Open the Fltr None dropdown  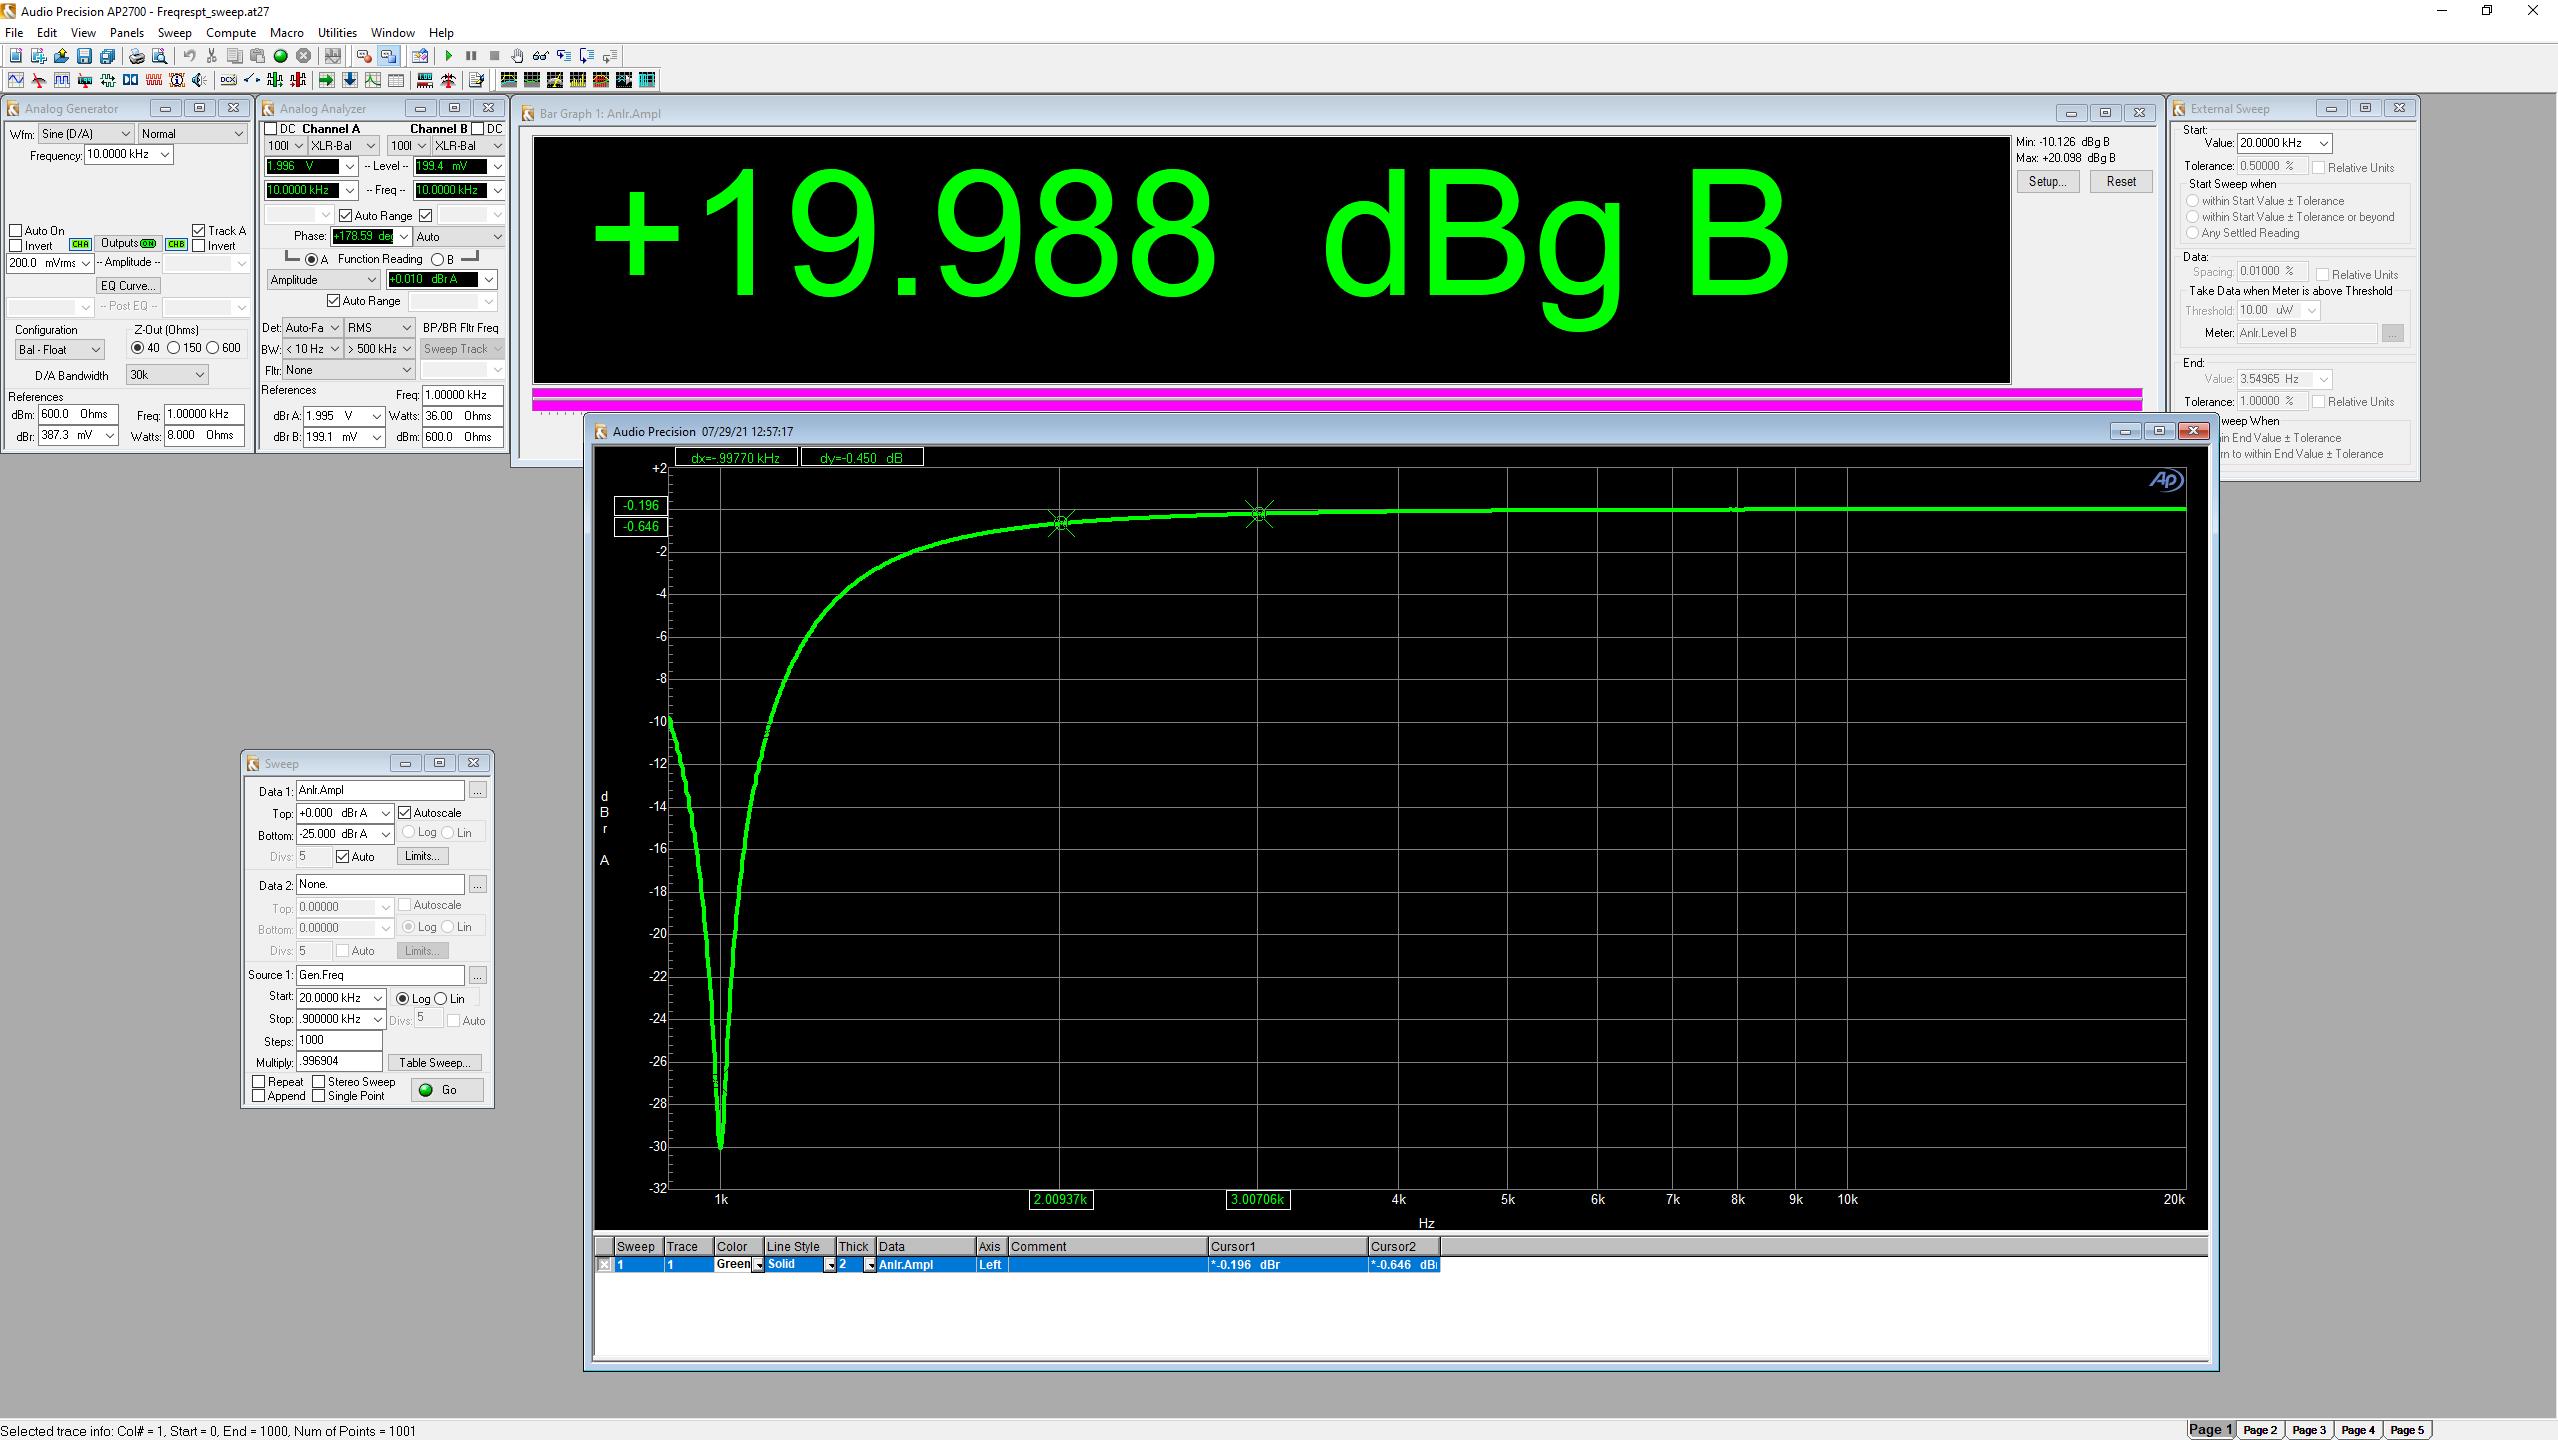point(406,370)
